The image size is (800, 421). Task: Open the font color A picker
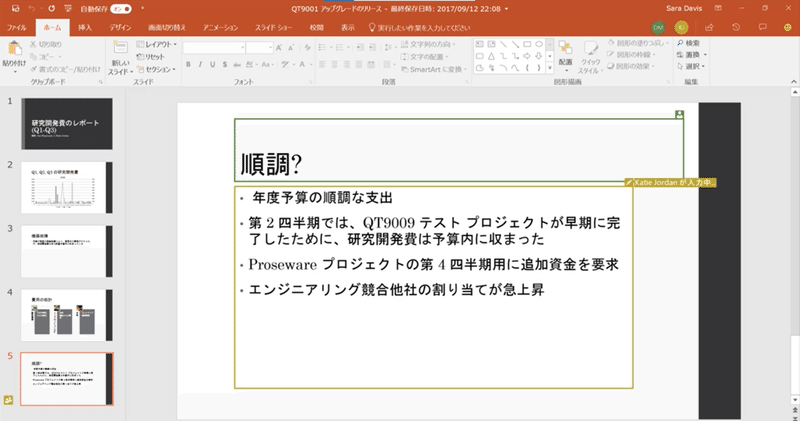[x=304, y=64]
